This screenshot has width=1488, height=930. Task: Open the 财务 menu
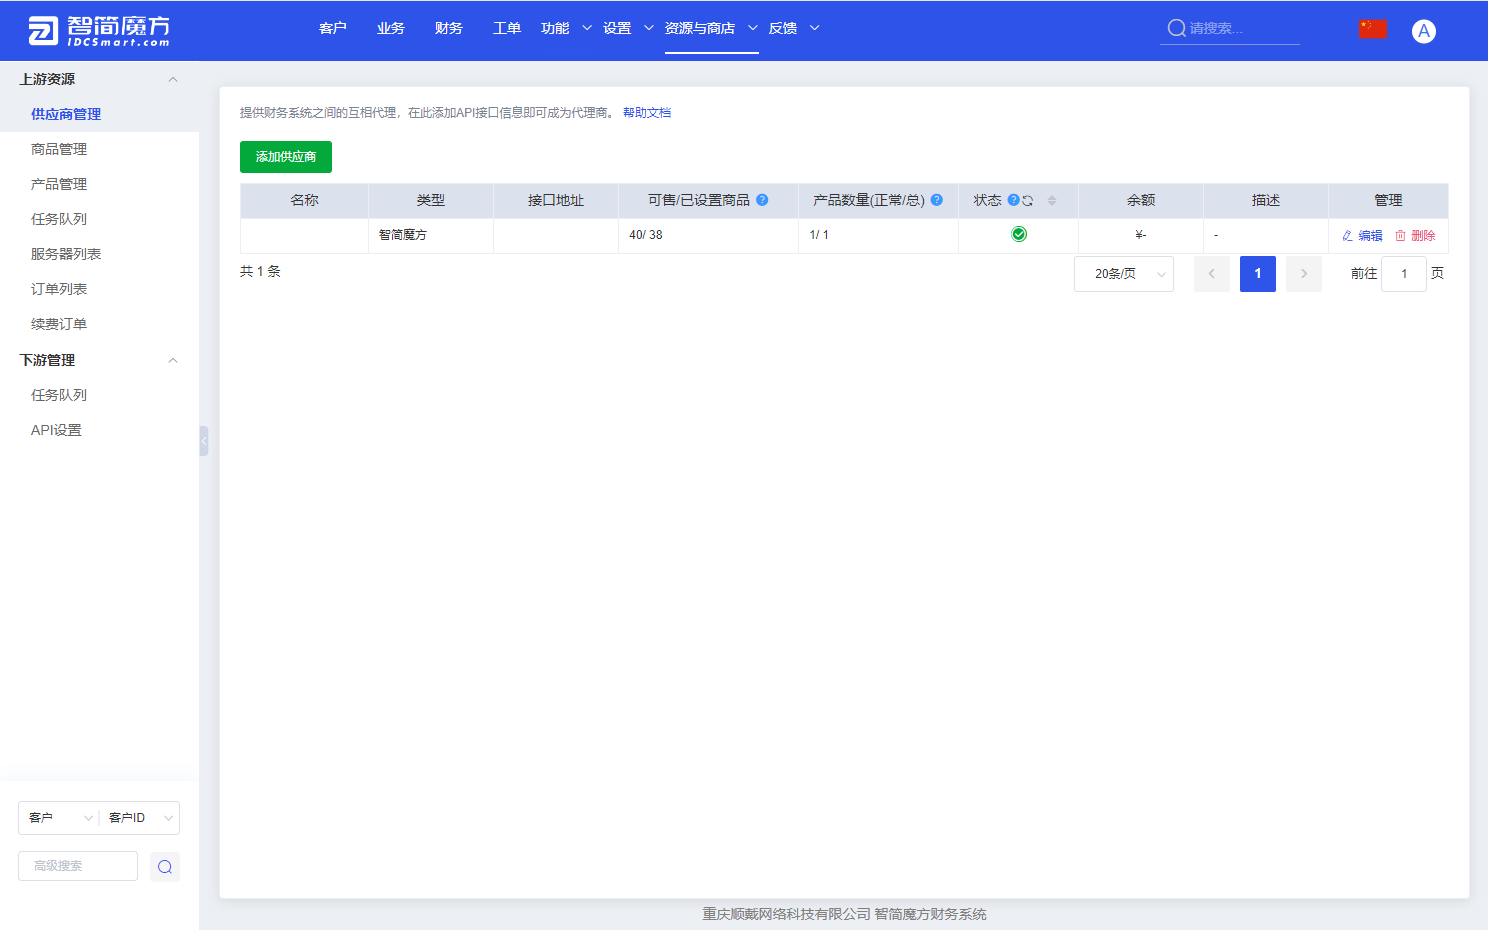448,28
